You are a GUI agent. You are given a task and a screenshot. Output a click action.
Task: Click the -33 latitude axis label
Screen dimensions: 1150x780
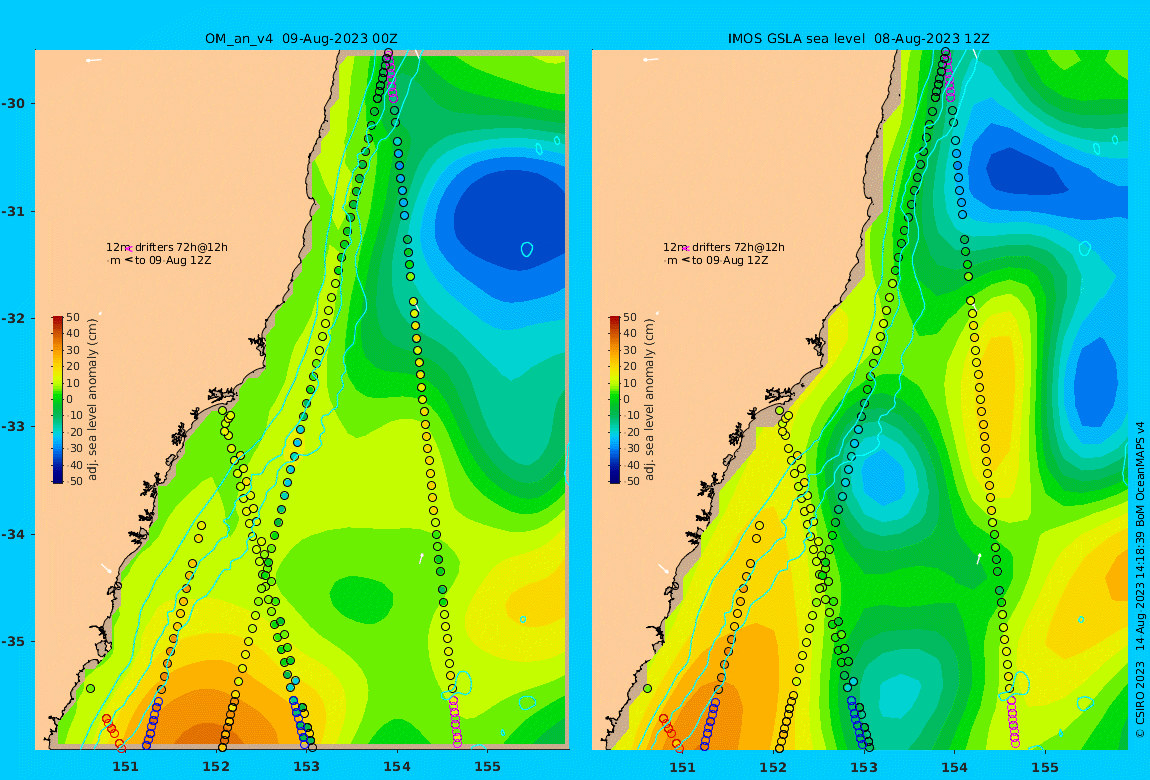(15, 426)
